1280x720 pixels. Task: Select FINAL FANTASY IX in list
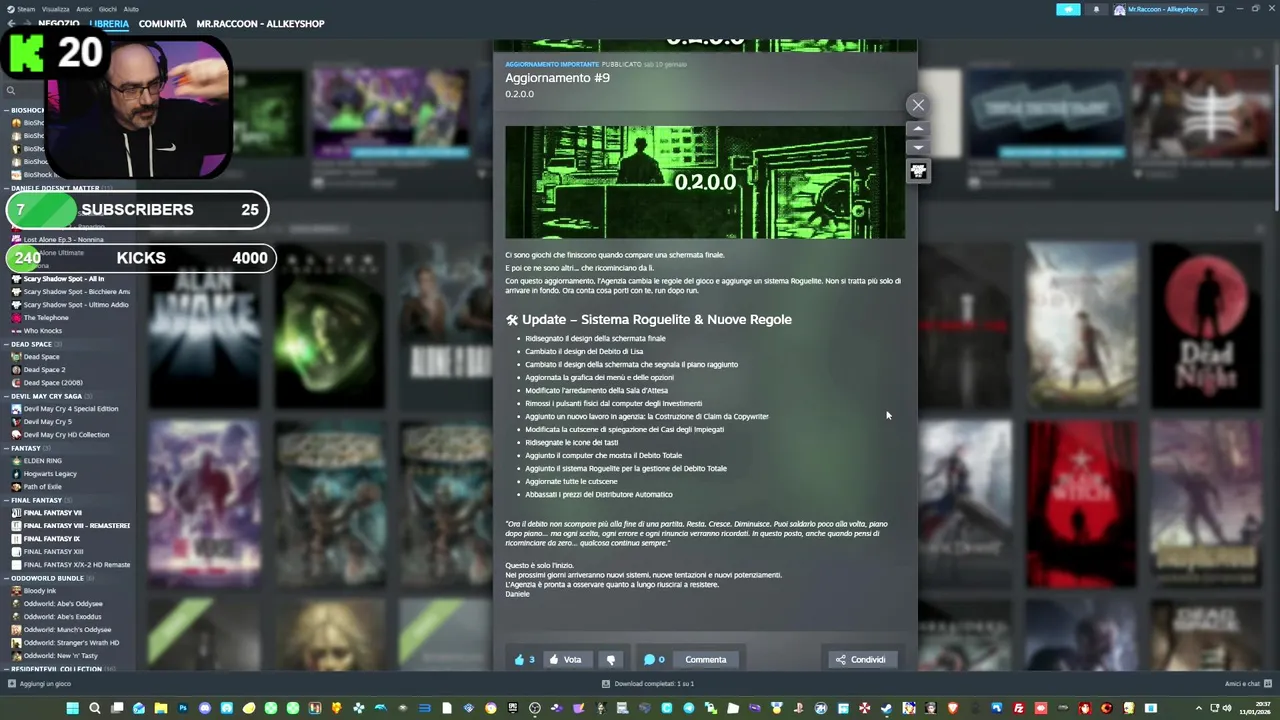coord(51,539)
